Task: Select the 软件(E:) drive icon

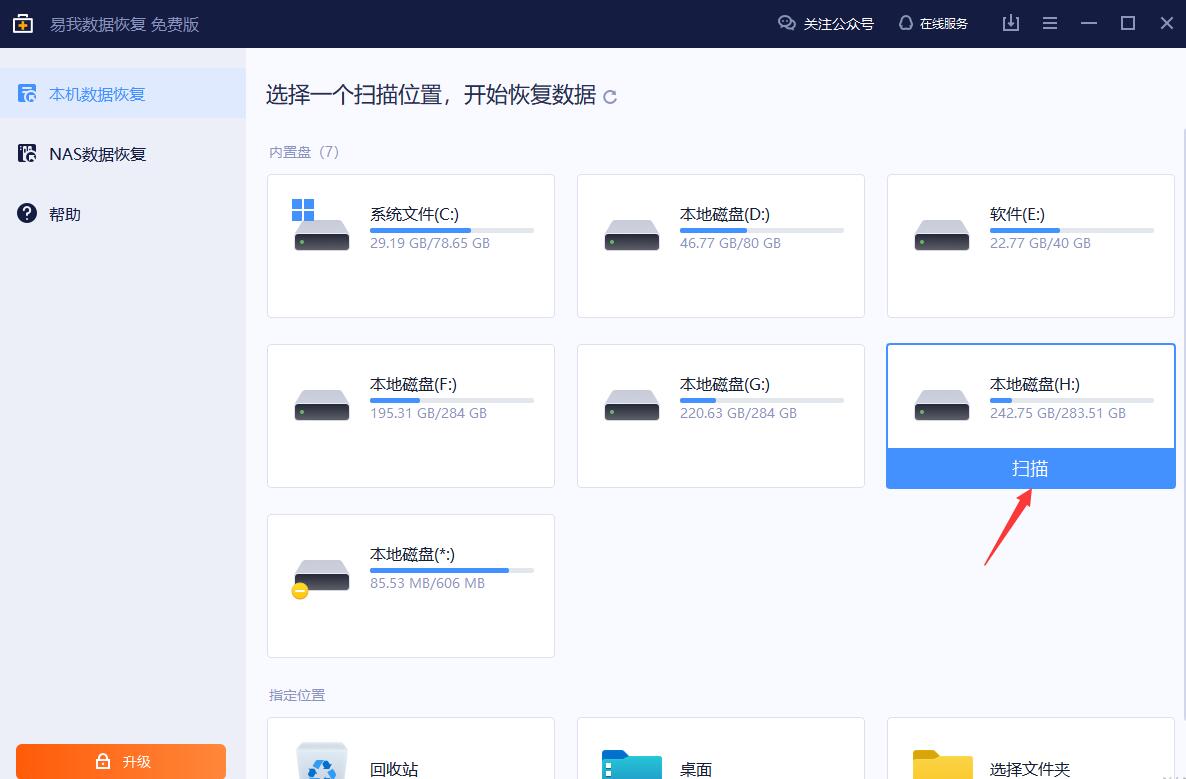Action: click(x=941, y=234)
